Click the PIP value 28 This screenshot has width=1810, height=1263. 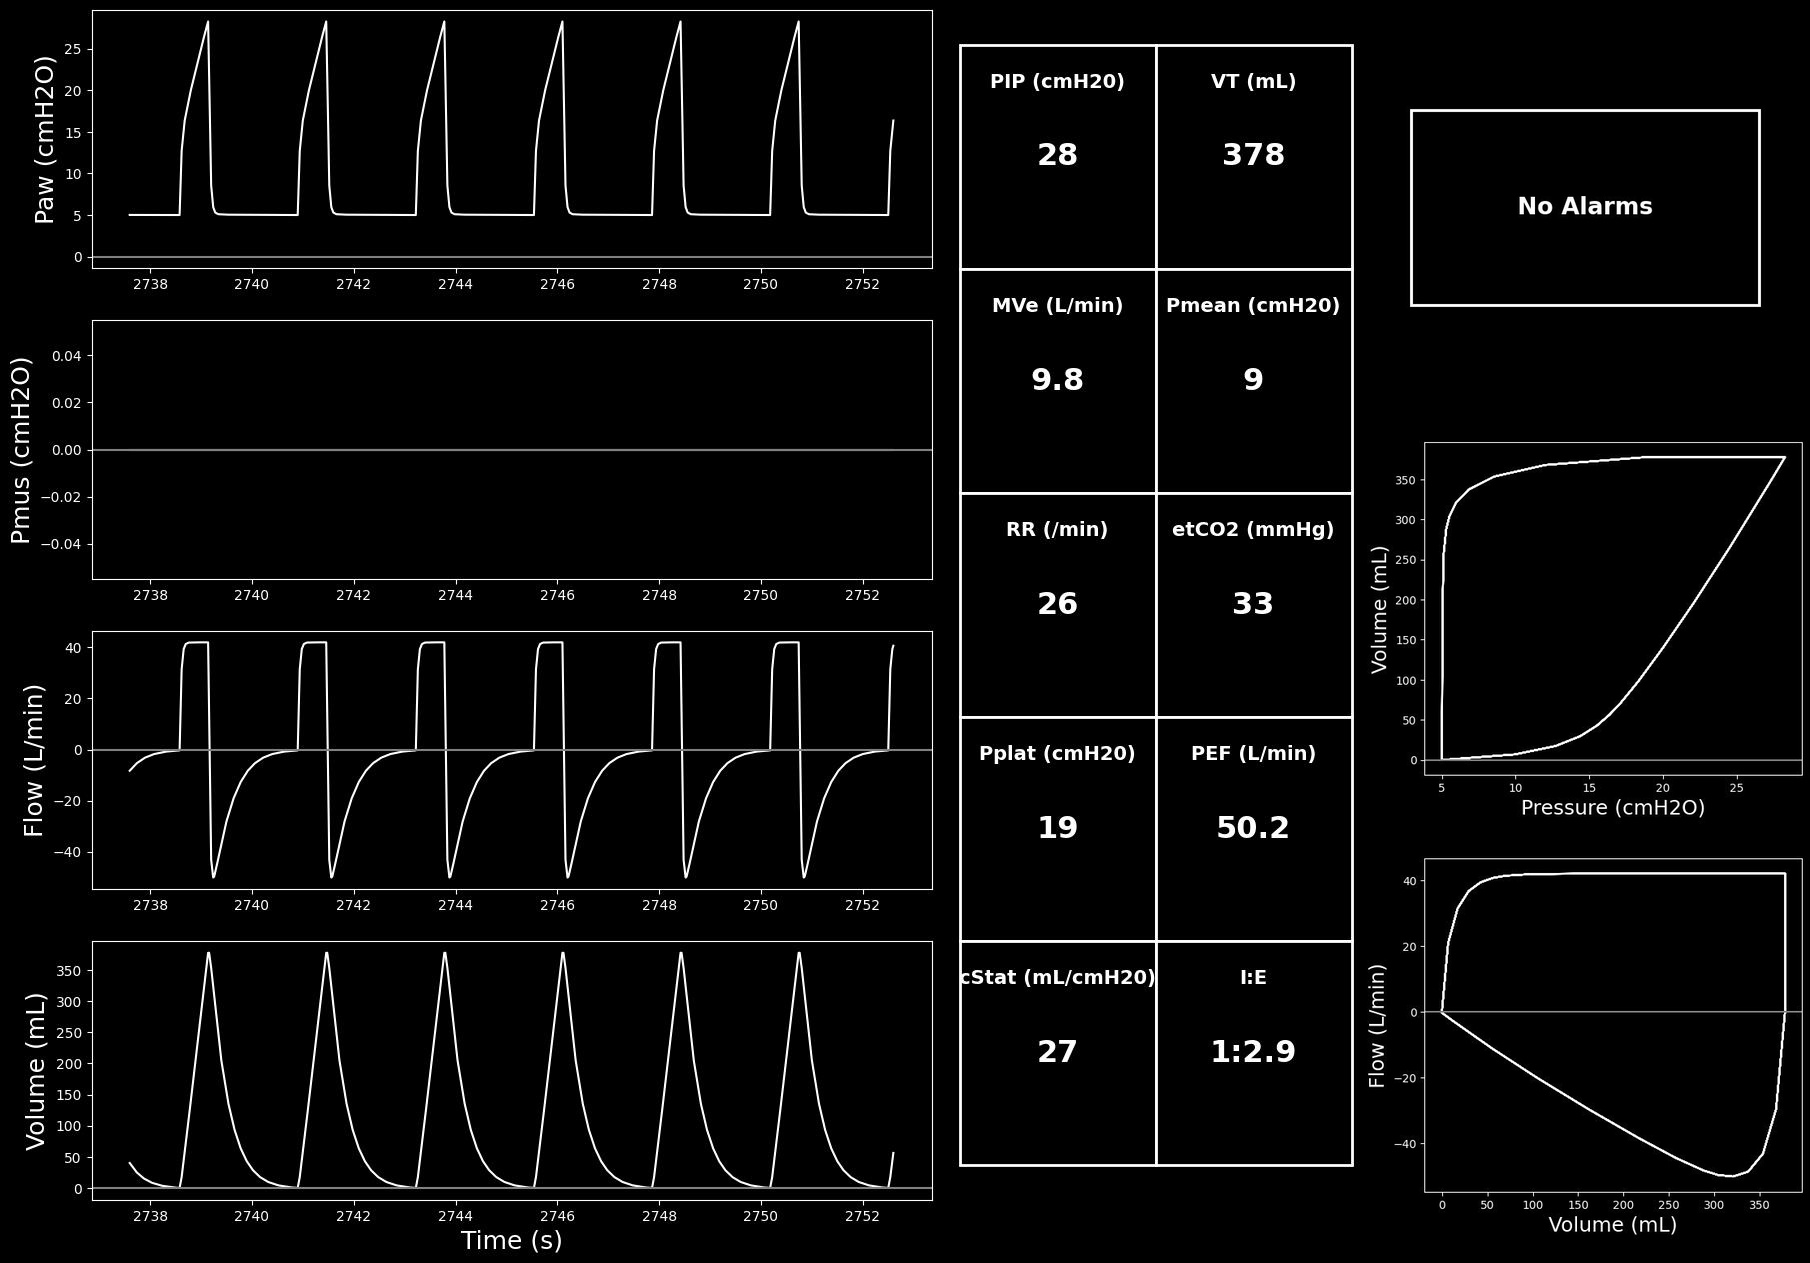point(1057,155)
